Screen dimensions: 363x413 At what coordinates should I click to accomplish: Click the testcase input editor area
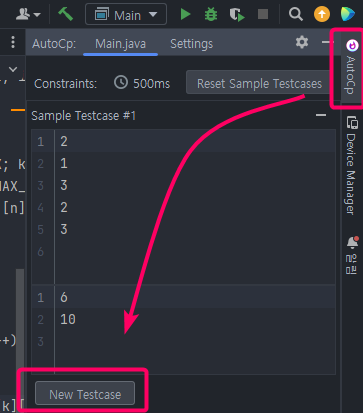pos(183,207)
